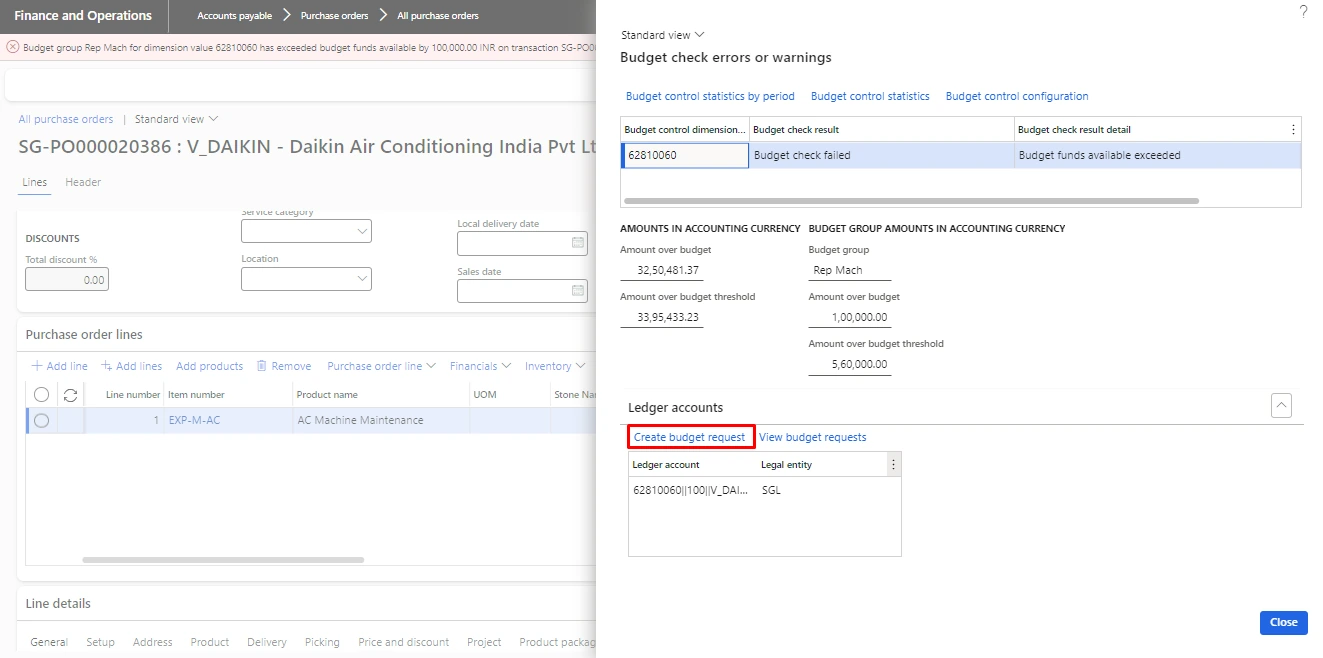Open Budget control statistics by period

click(x=710, y=96)
